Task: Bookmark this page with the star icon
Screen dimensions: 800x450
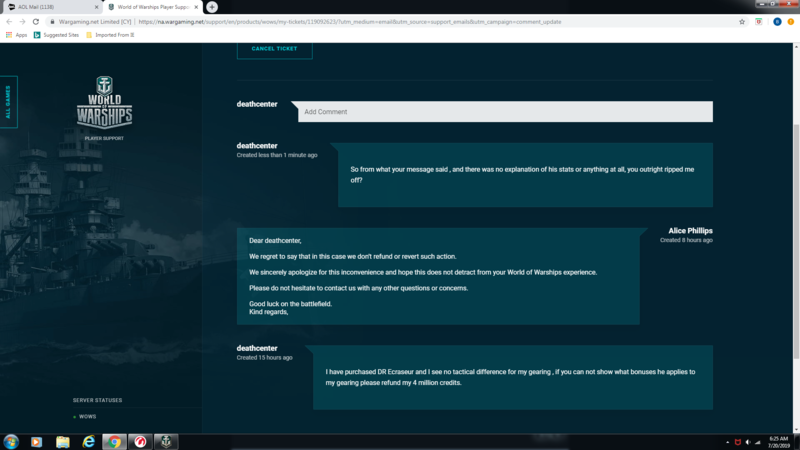Action: click(x=742, y=22)
